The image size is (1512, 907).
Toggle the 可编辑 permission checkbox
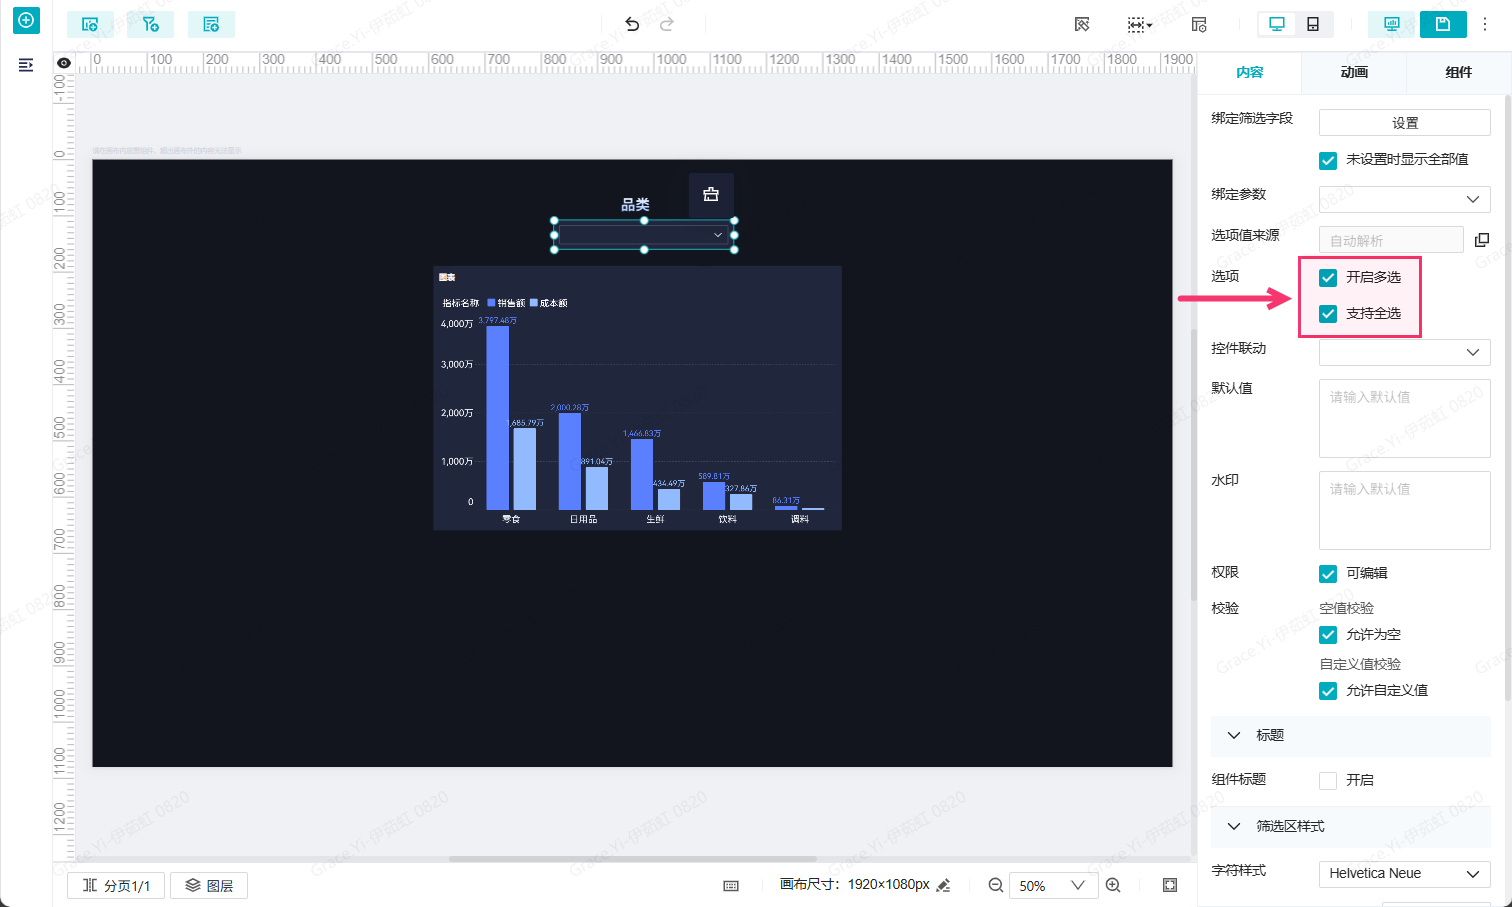tap(1328, 574)
